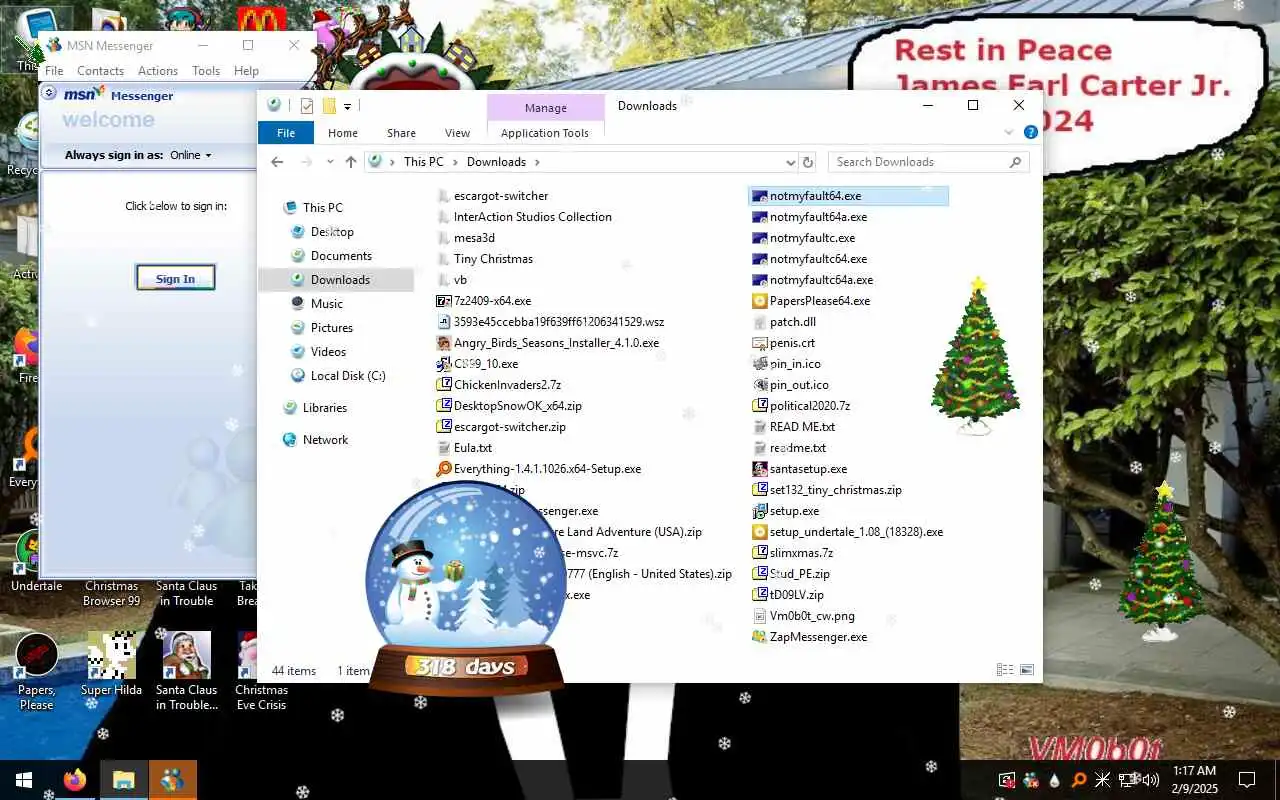1280x800 pixels.
Task: Select the InterAction Studios Collection folder
Action: pyautogui.click(x=533, y=217)
